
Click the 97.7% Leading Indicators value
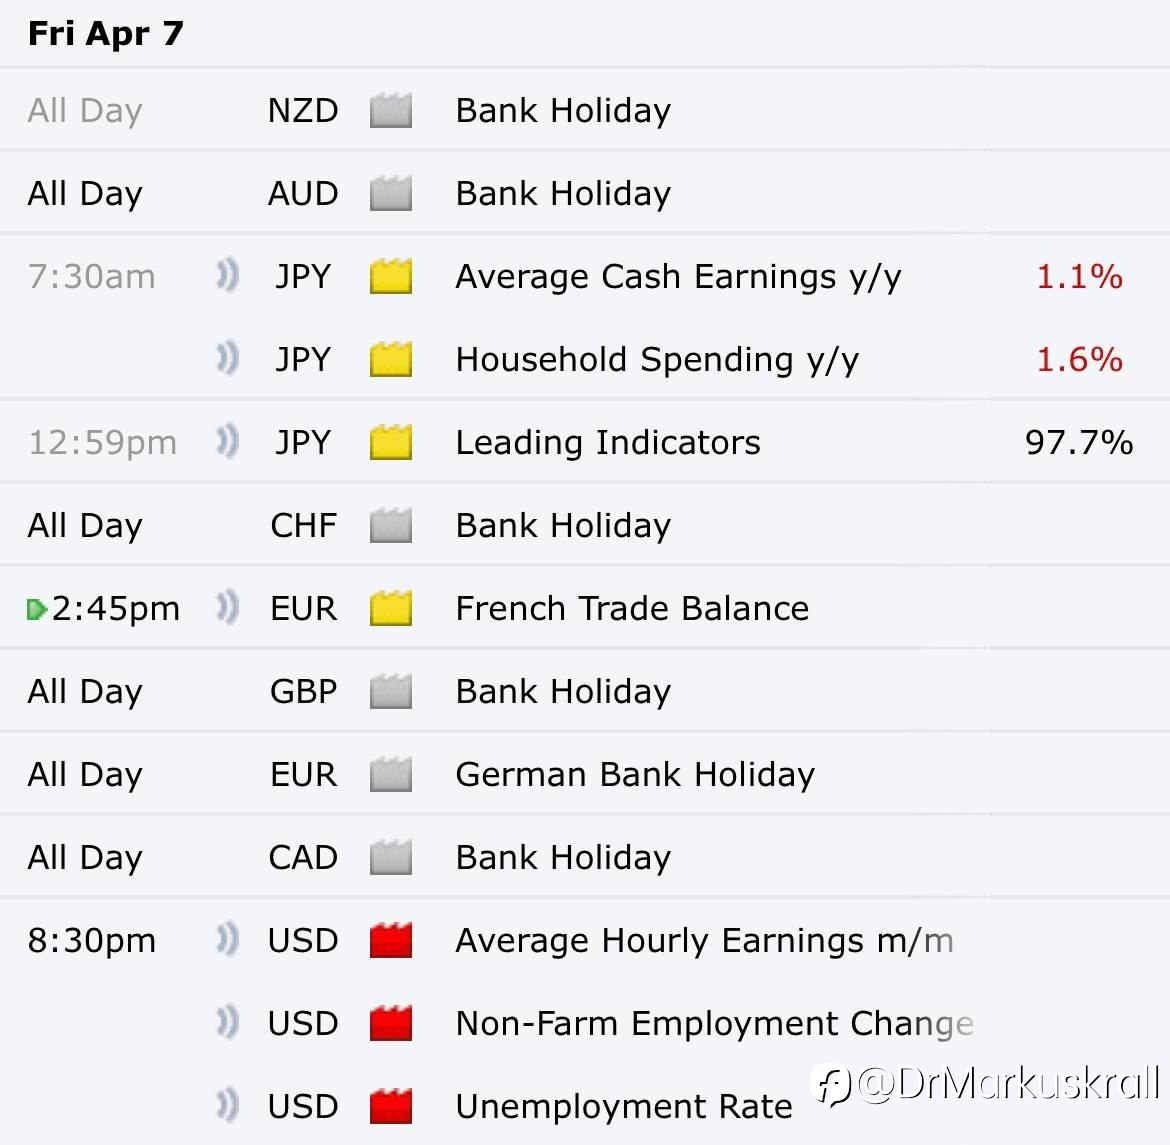(x=1079, y=443)
